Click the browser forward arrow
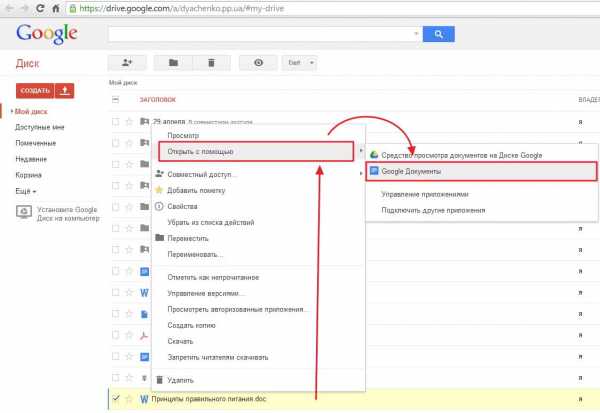The width and height of the screenshot is (600, 413). (24, 8)
